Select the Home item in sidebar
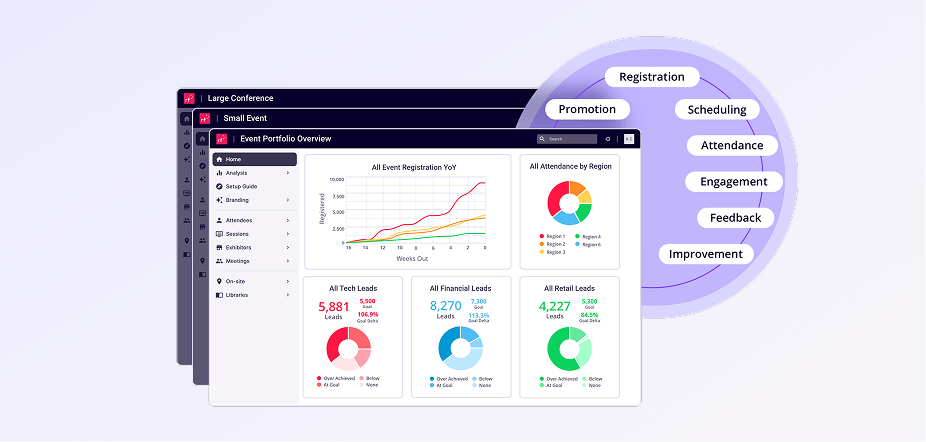The width and height of the screenshot is (926, 442). point(255,160)
